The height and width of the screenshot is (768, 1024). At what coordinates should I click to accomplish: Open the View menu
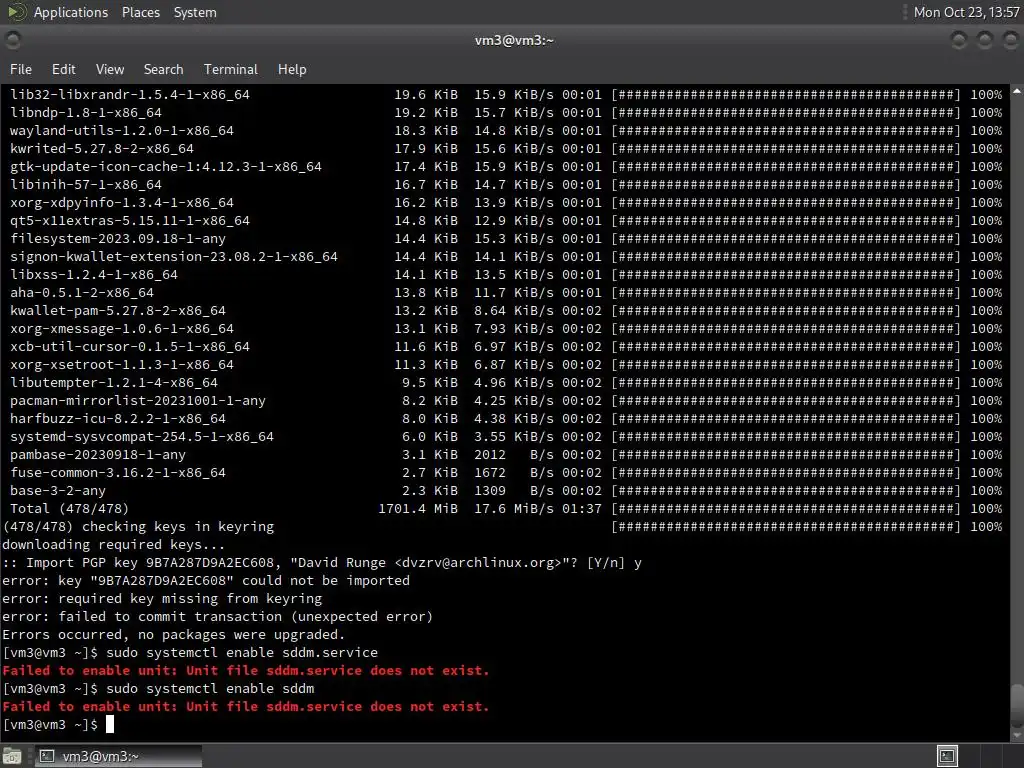110,69
